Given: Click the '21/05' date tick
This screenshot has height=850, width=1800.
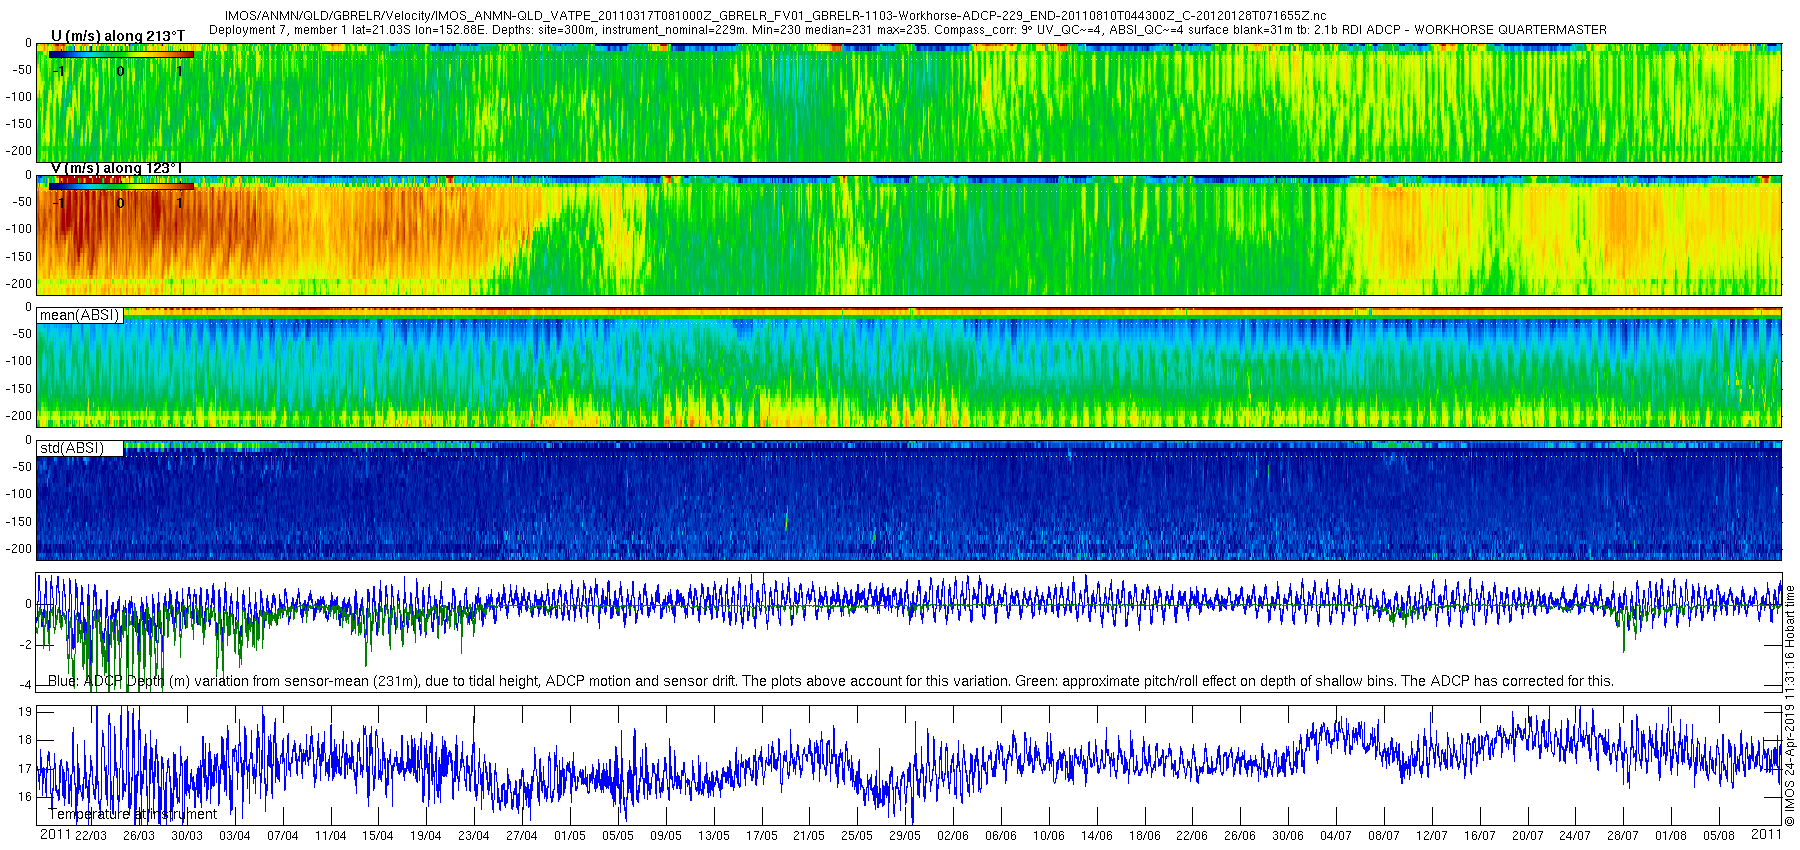Looking at the screenshot, I should tap(809, 836).
